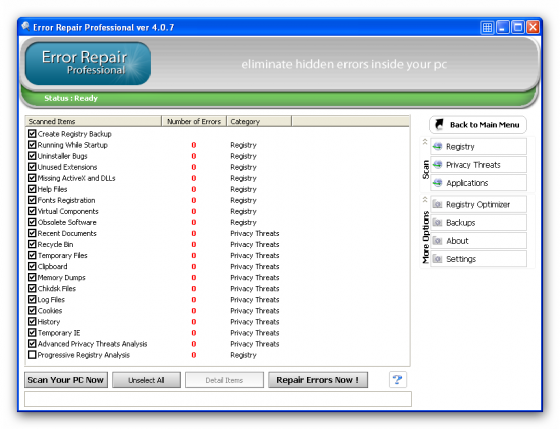The width and height of the screenshot is (560, 429).
Task: Click the Registry scan globe icon
Action: coord(438,146)
